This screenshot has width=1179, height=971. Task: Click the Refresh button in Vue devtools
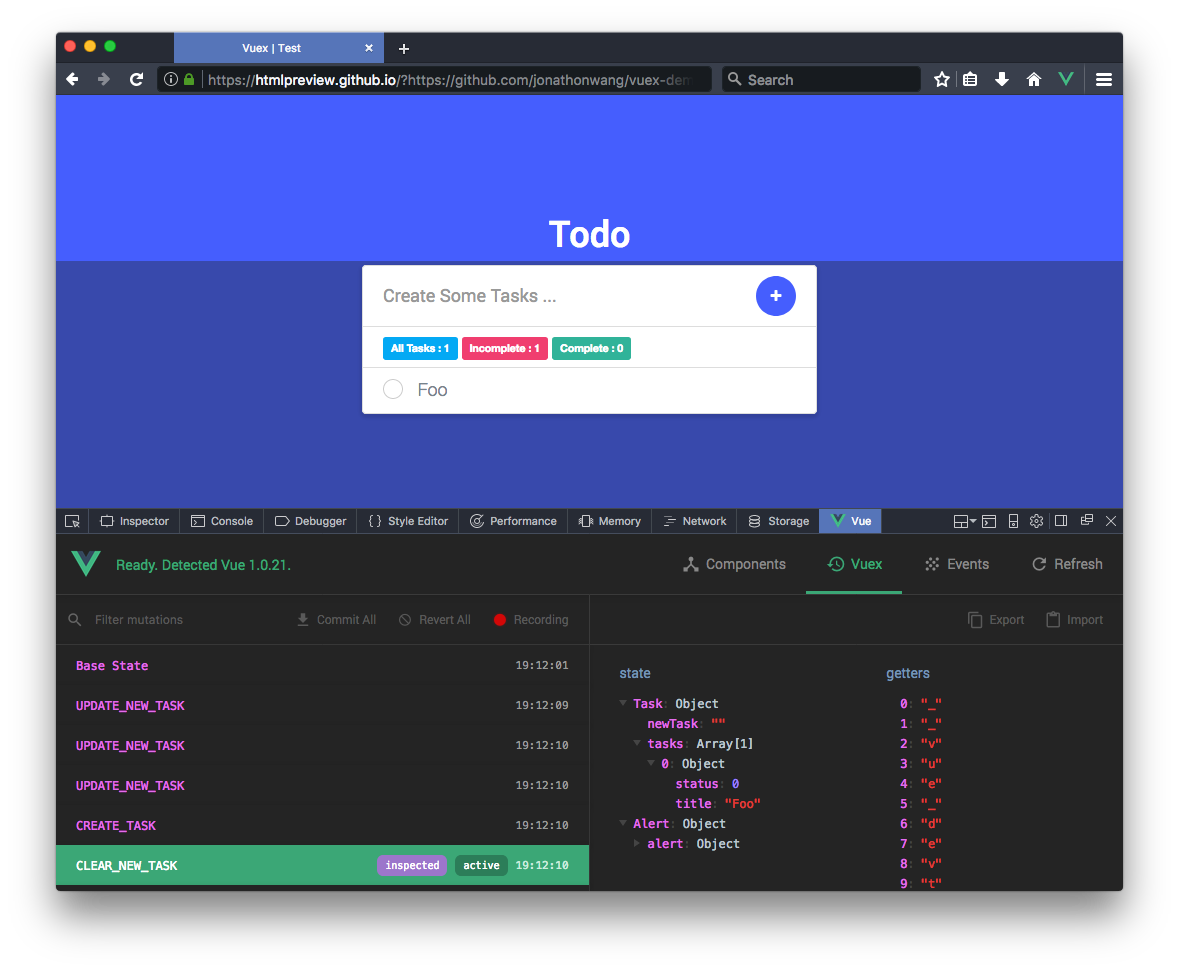point(1067,564)
